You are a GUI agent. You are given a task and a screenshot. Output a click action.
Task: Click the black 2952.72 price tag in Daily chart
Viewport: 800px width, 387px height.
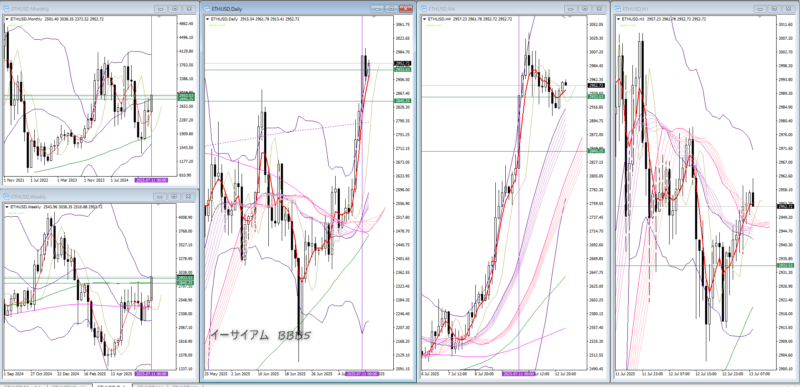[402, 63]
